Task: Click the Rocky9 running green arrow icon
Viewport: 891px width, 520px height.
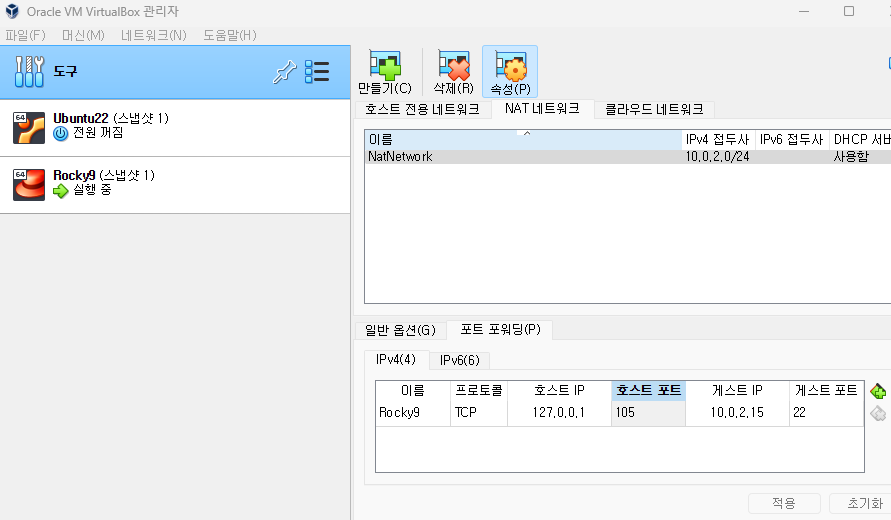Action: 60,191
